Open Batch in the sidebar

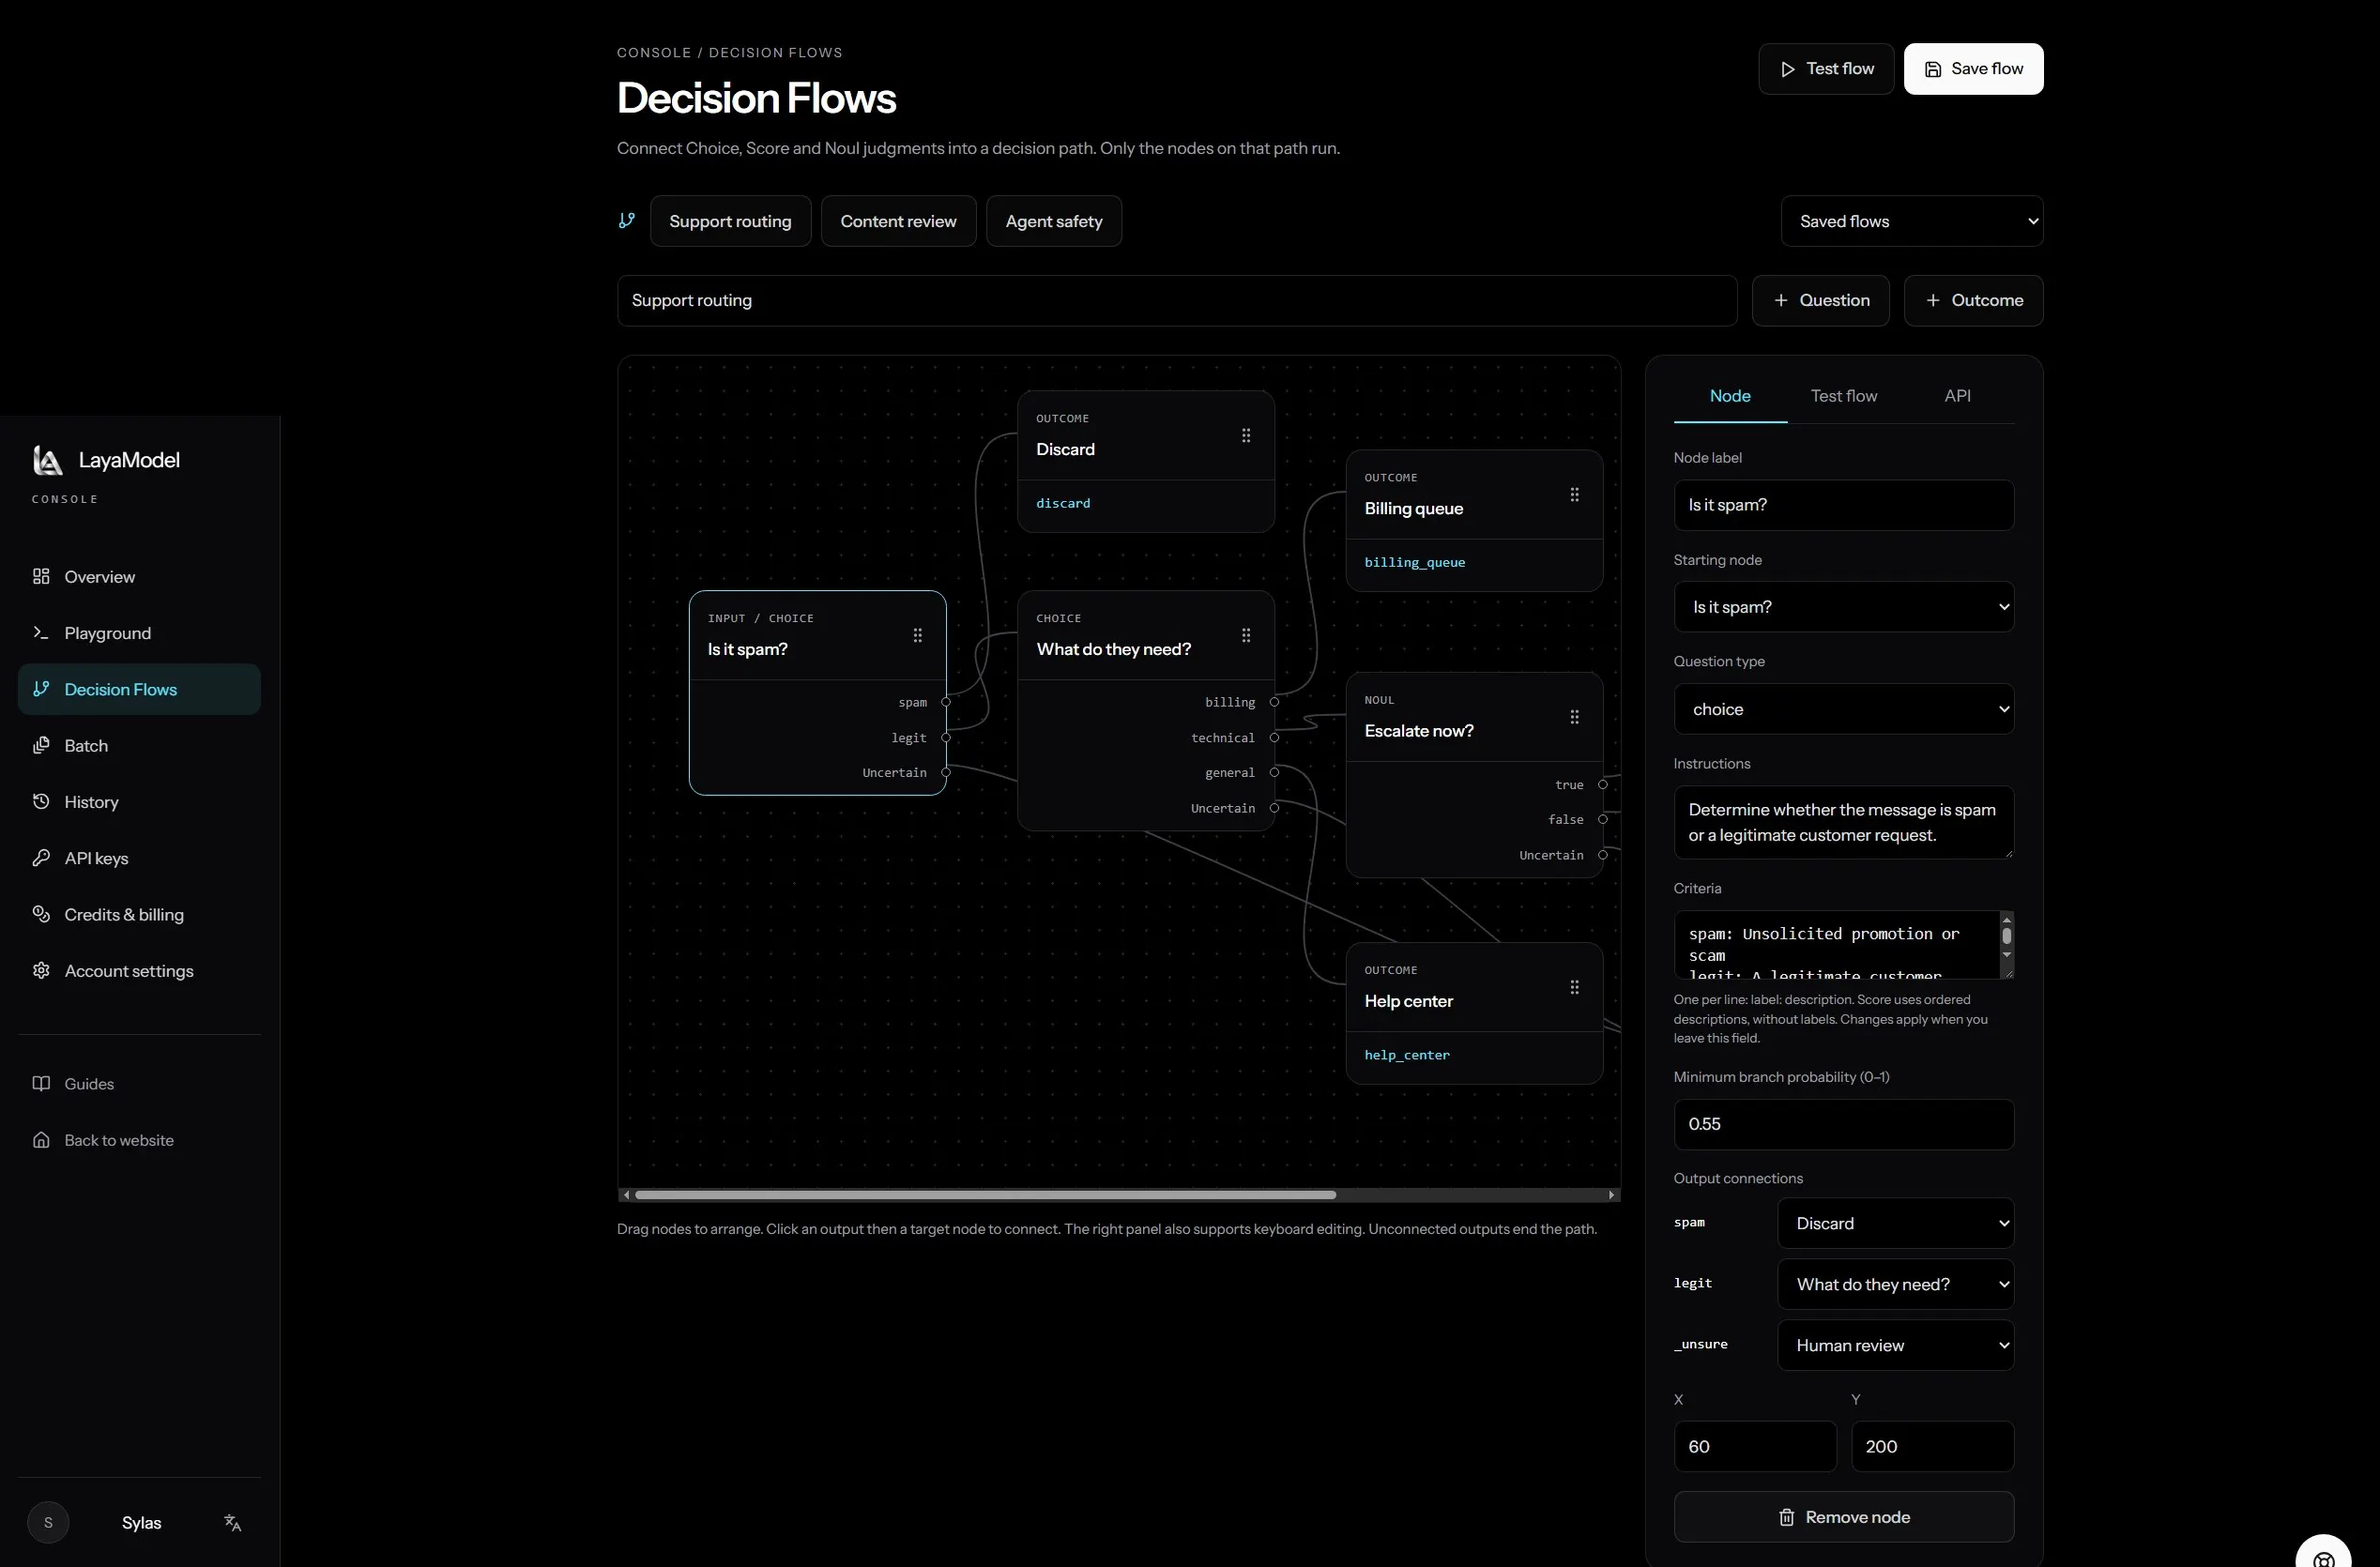[x=139, y=745]
